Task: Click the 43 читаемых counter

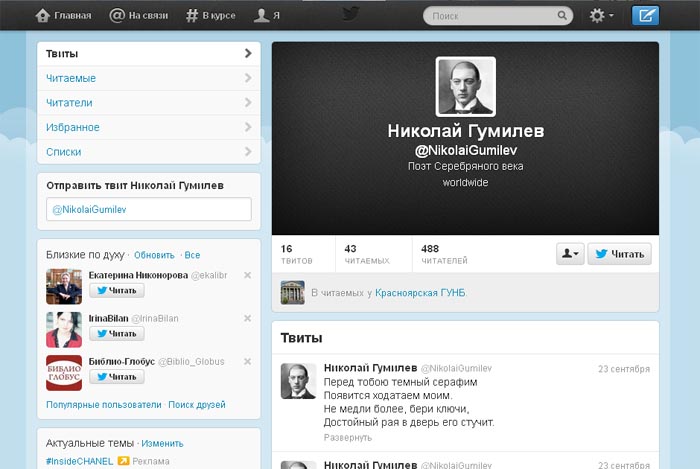Action: (367, 254)
